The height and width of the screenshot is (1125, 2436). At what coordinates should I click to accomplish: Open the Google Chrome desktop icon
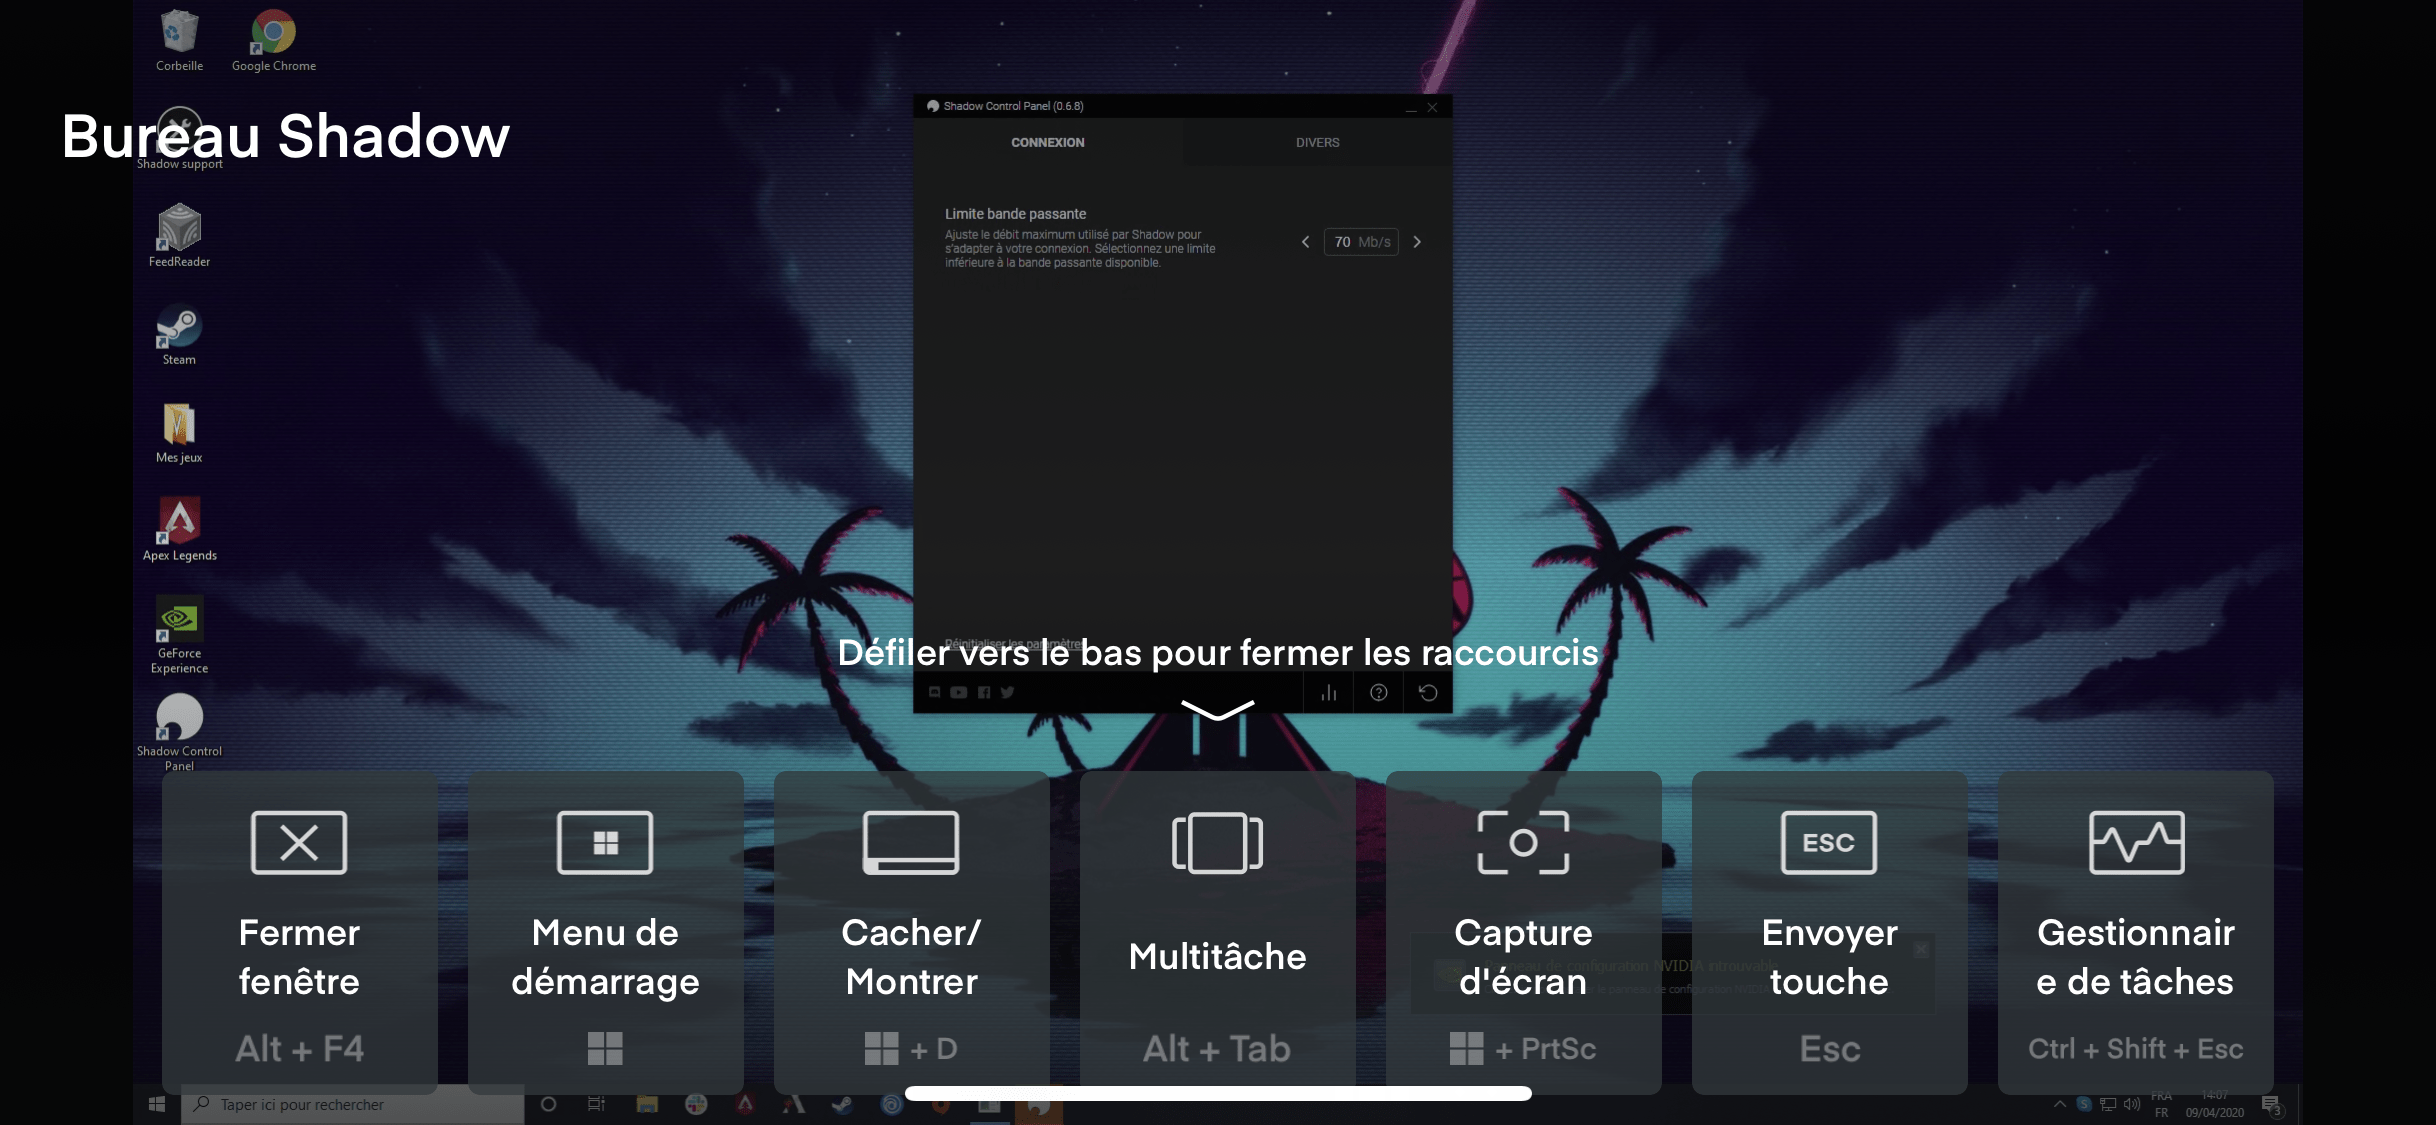(x=273, y=40)
